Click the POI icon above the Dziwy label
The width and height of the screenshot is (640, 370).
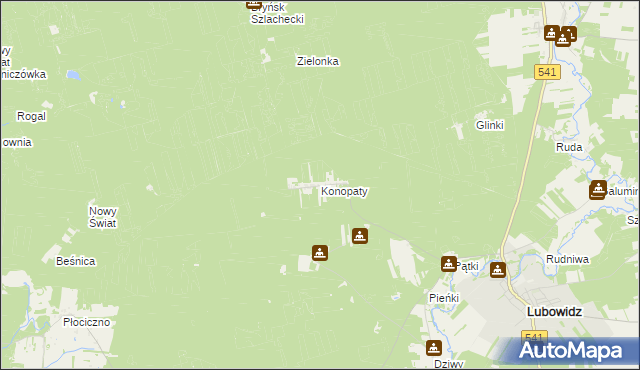(x=434, y=348)
